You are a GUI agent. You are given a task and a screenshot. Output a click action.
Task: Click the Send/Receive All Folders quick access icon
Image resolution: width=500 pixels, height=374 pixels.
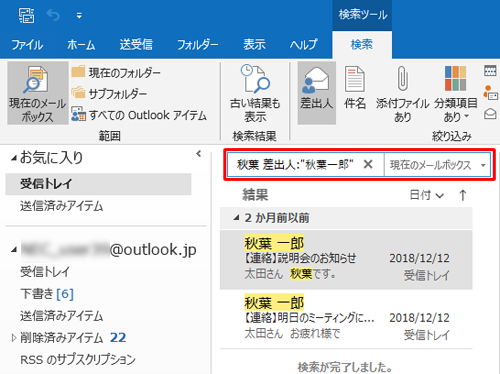26,15
